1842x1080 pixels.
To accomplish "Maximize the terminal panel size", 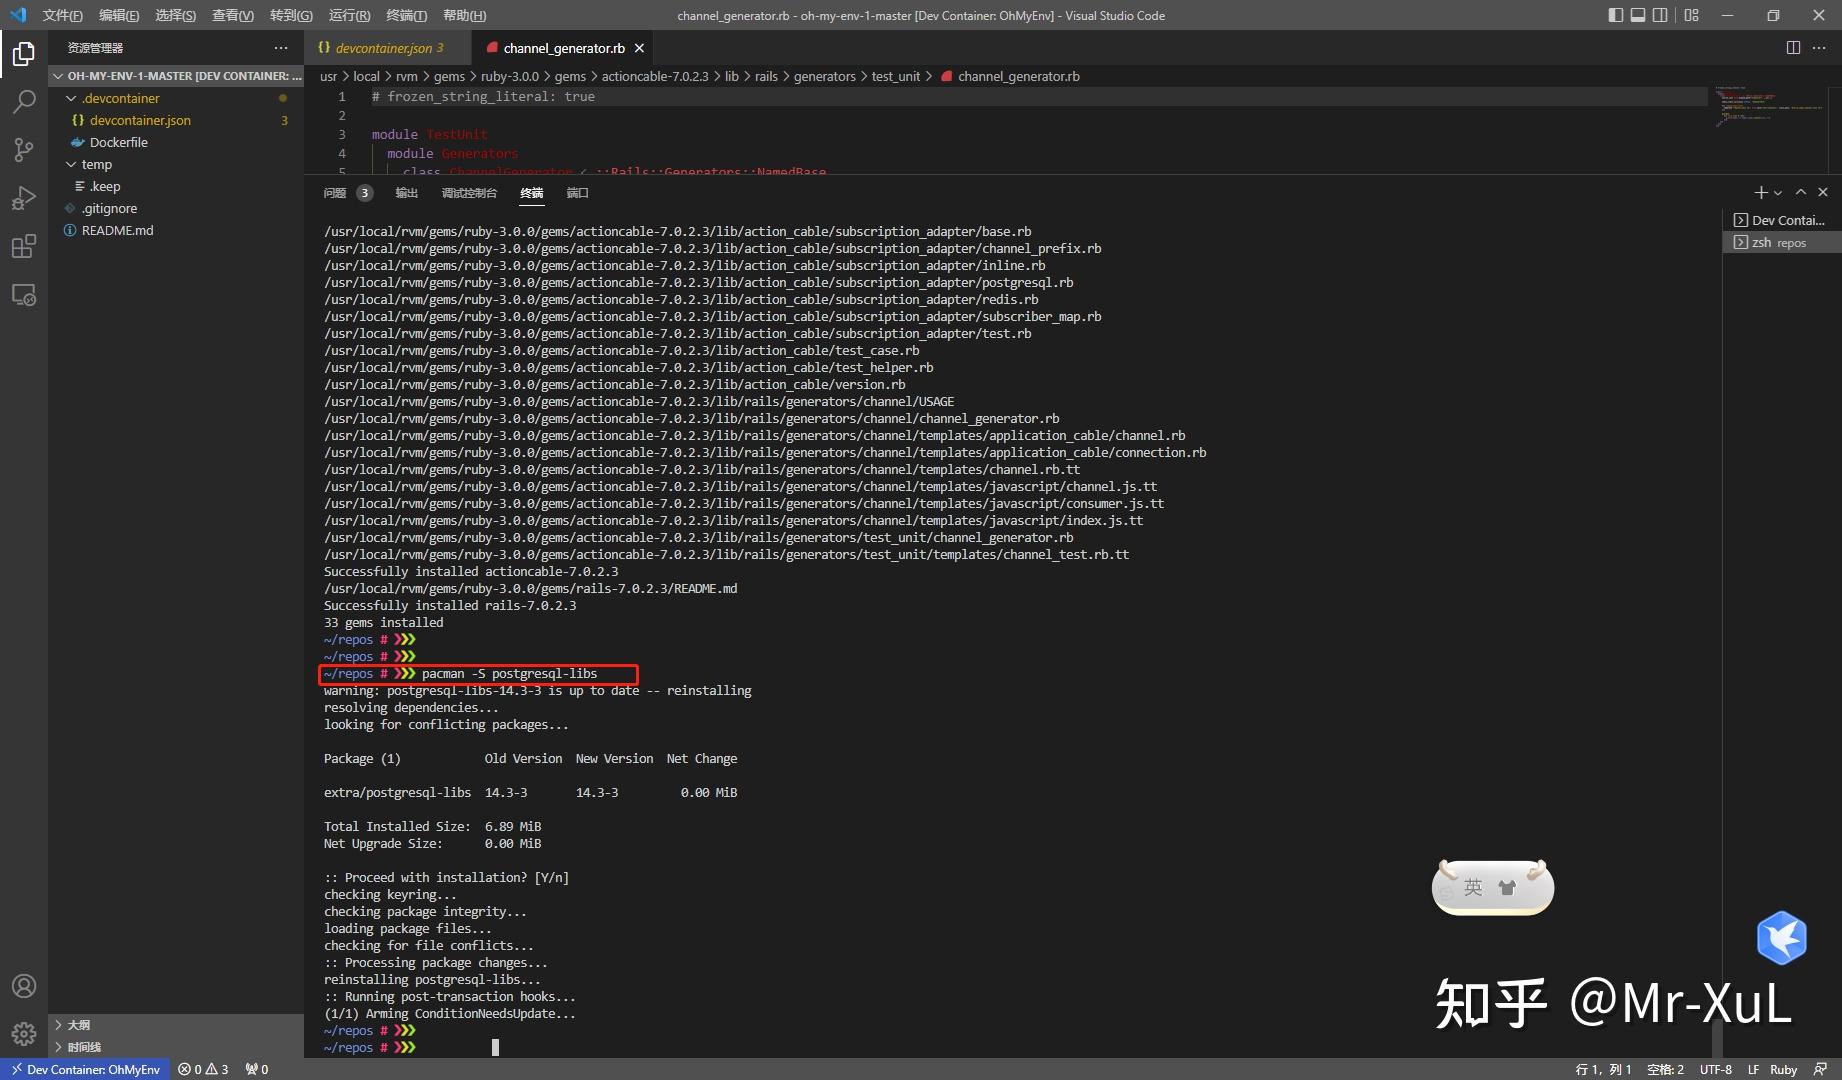I will tap(1801, 192).
